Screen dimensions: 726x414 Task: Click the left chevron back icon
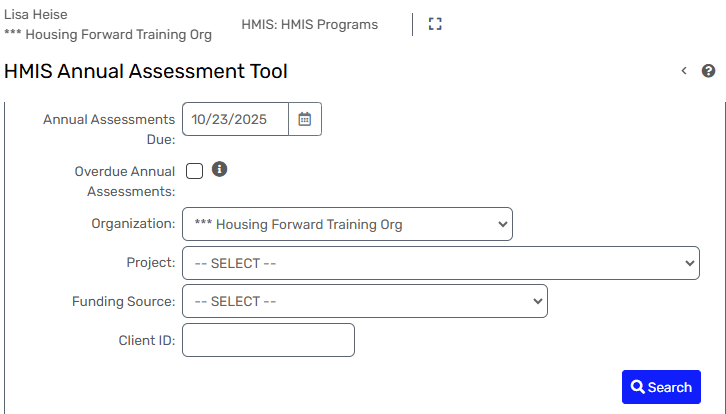684,71
